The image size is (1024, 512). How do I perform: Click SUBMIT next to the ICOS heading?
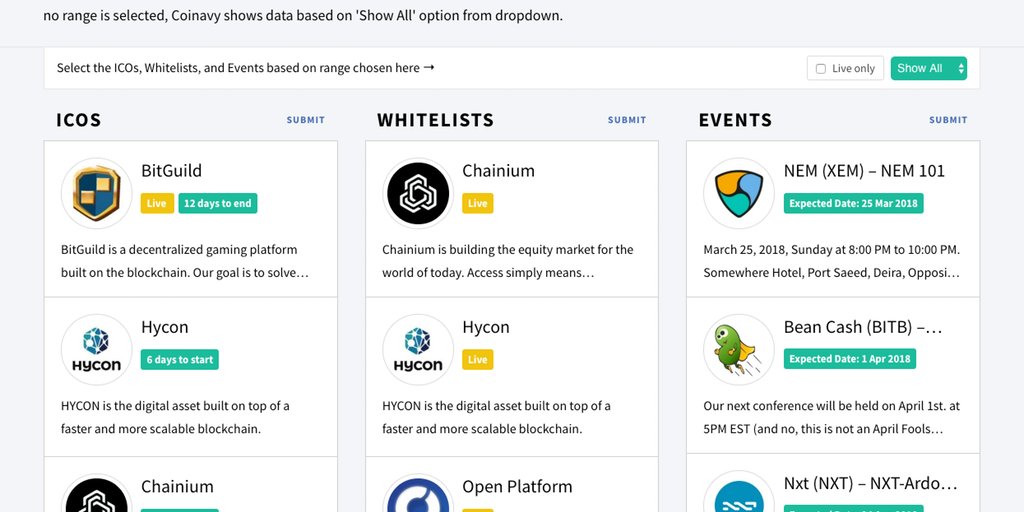click(x=306, y=120)
